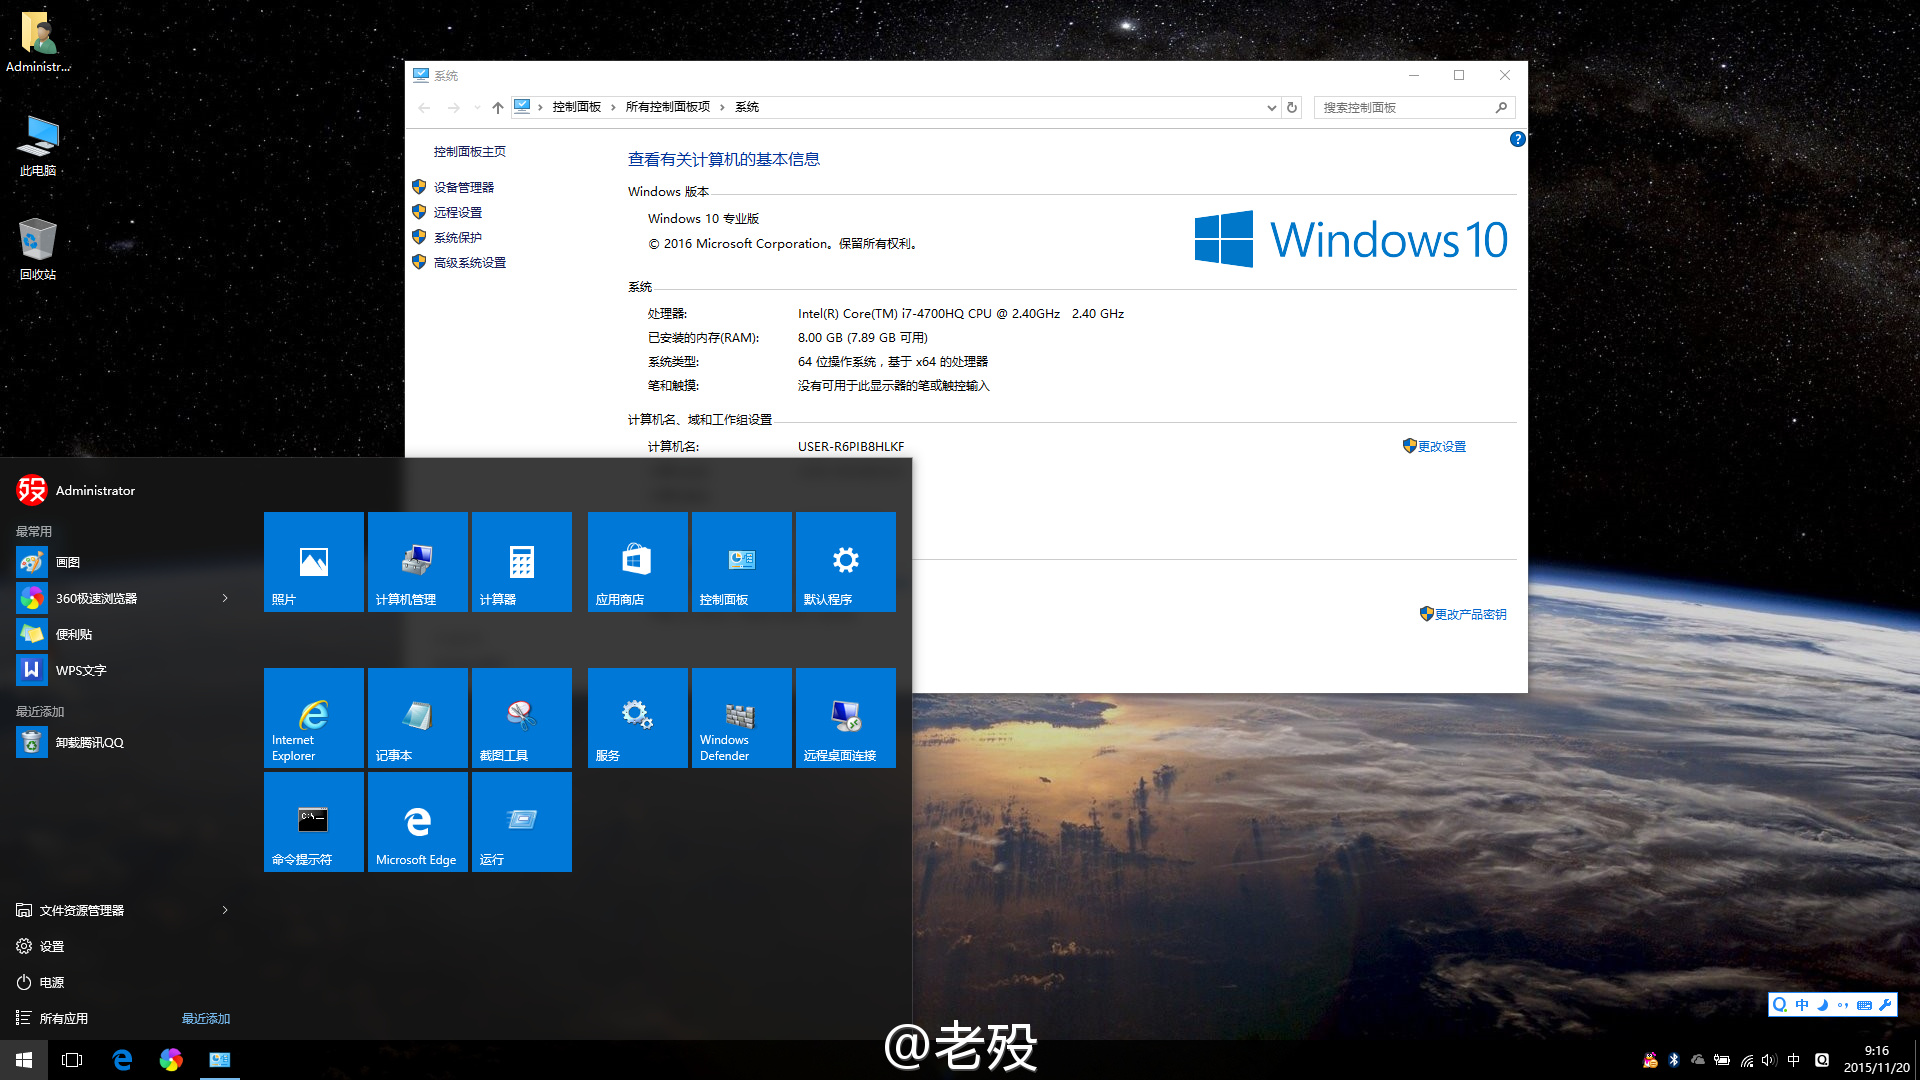Screen dimensions: 1920x1080
Task: Launch the Microsoft Edge tile
Action: pos(418,822)
